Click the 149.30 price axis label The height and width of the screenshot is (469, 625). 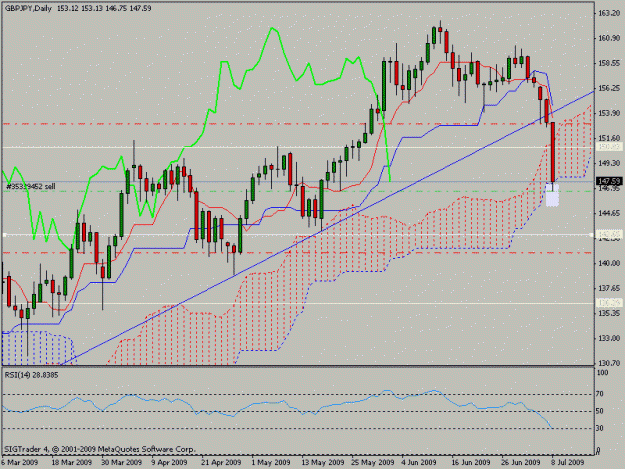[x=609, y=163]
